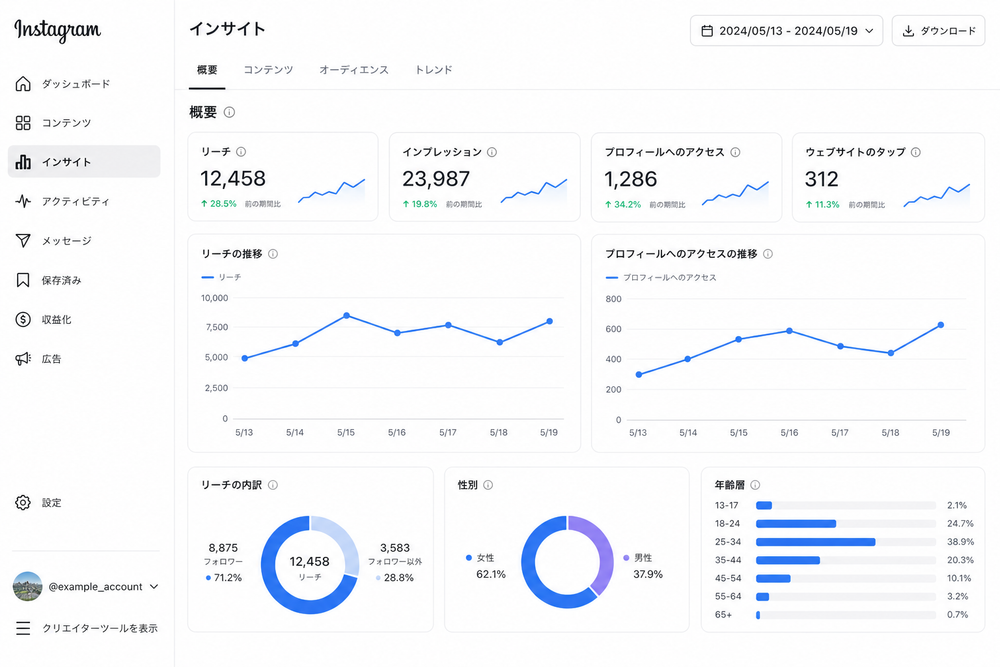Click 12,458 reach value
The width and height of the screenshot is (1000, 667).
[x=233, y=179]
